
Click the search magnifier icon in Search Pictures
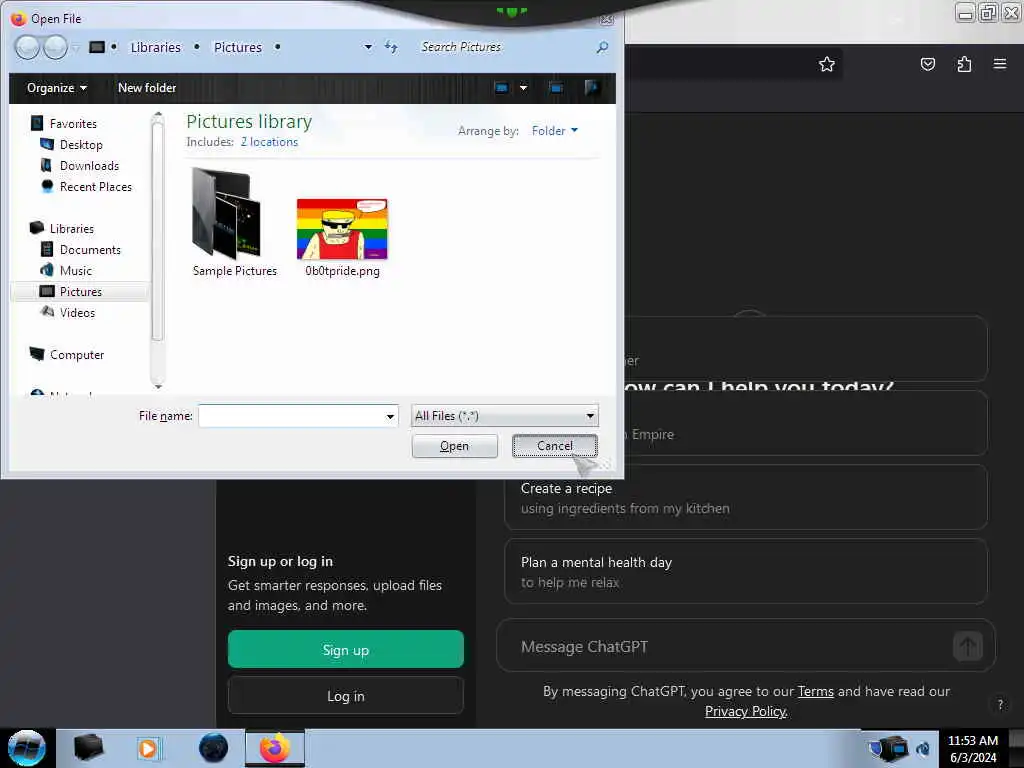pos(602,47)
